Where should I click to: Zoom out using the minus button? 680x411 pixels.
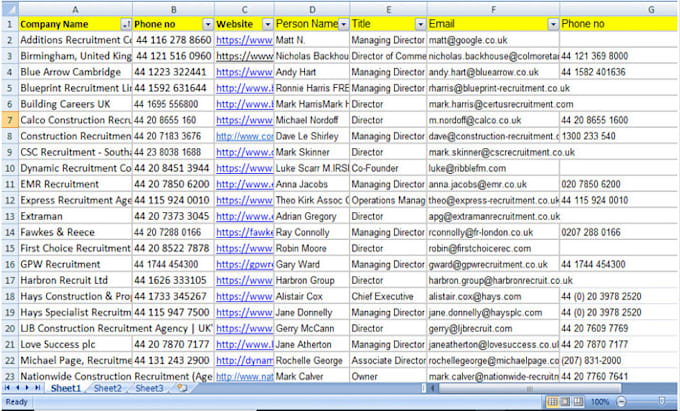(x=621, y=402)
